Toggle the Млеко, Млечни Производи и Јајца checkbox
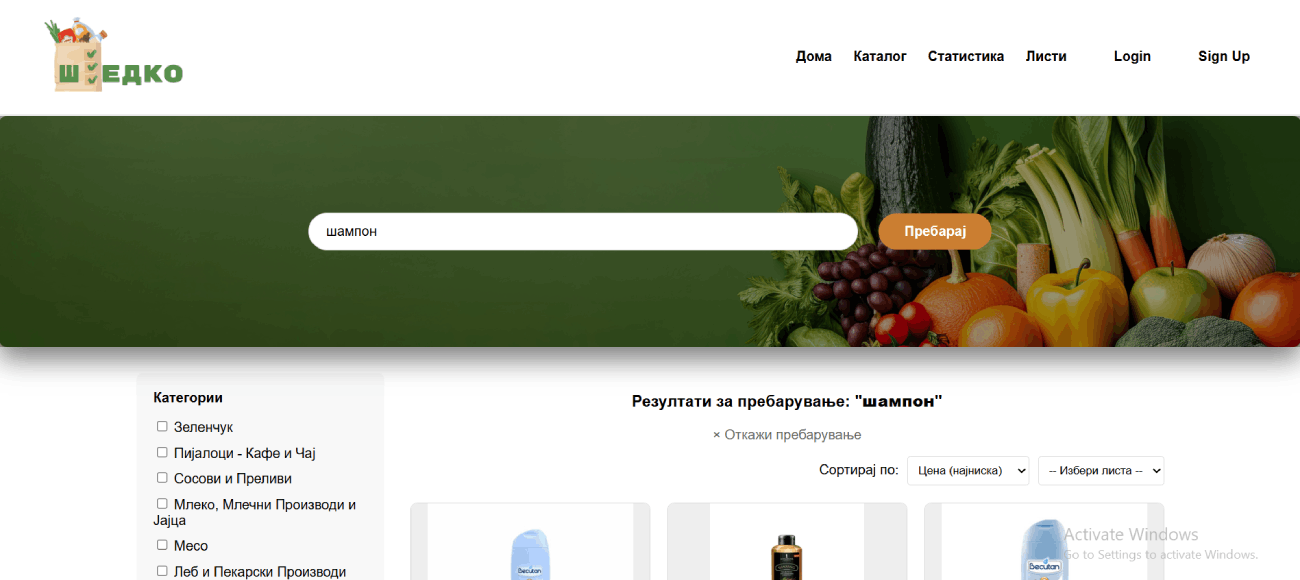The height and width of the screenshot is (580, 1300). 162,504
